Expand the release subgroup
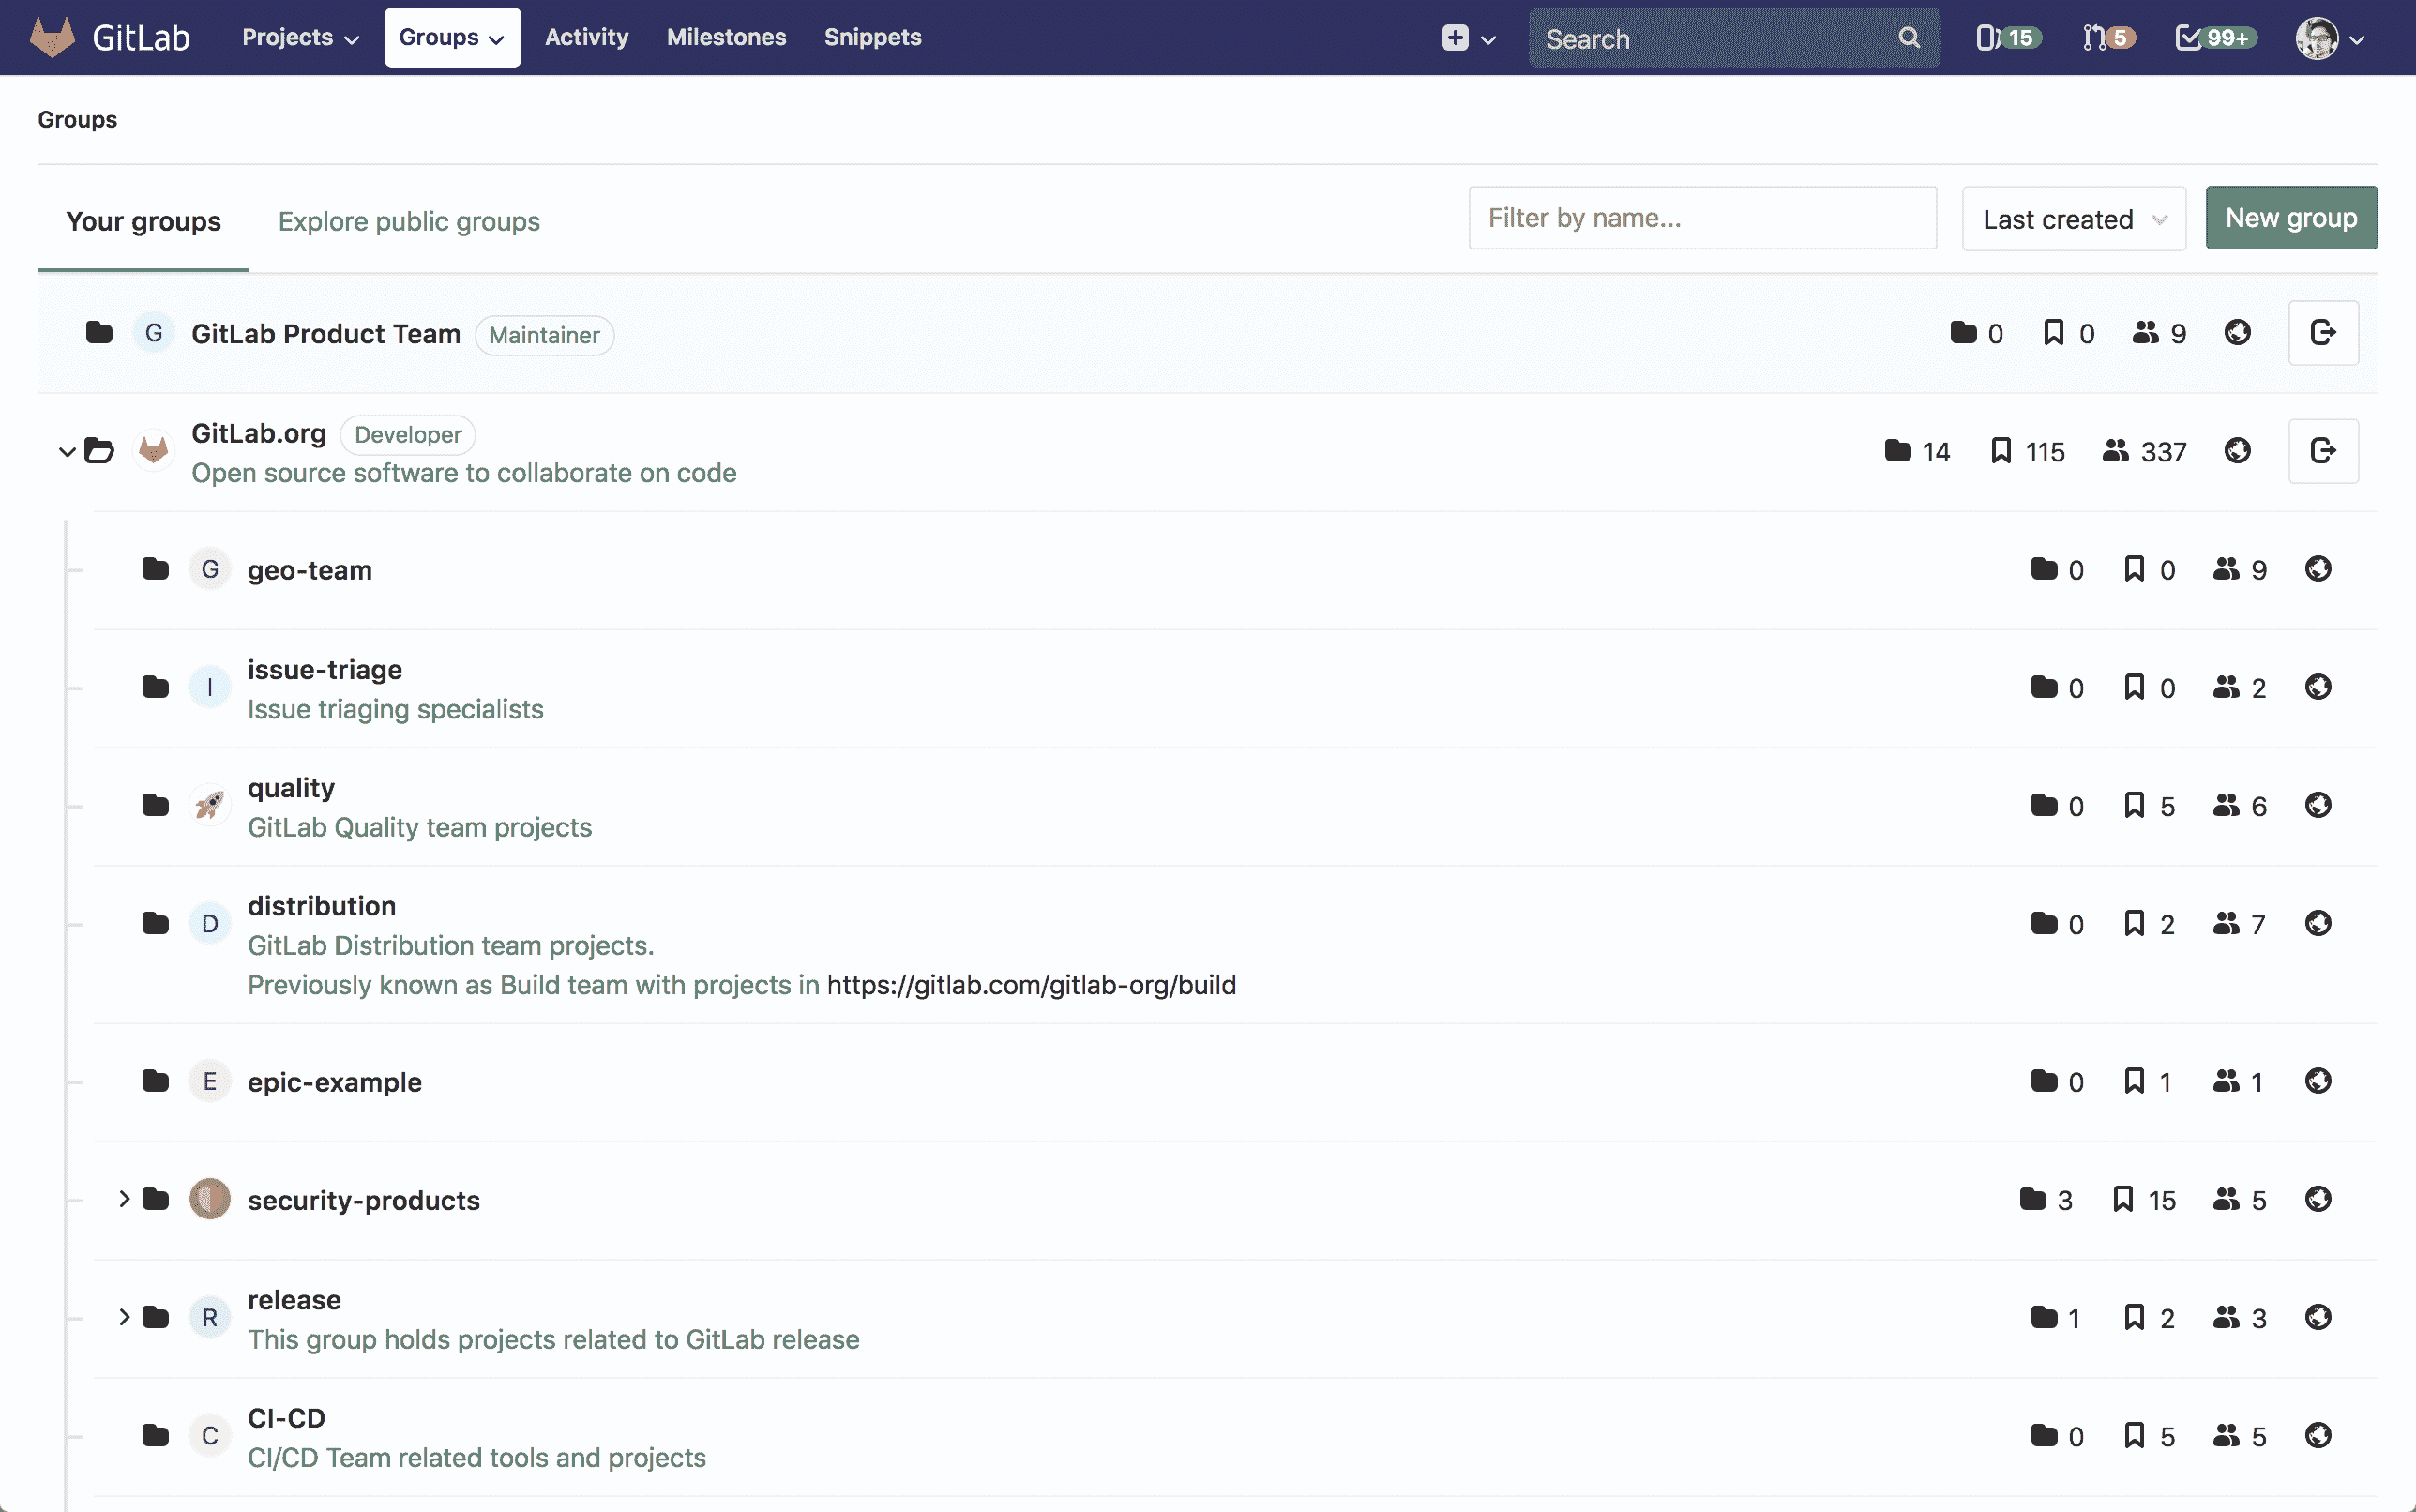This screenshot has width=2416, height=1512. [124, 1317]
